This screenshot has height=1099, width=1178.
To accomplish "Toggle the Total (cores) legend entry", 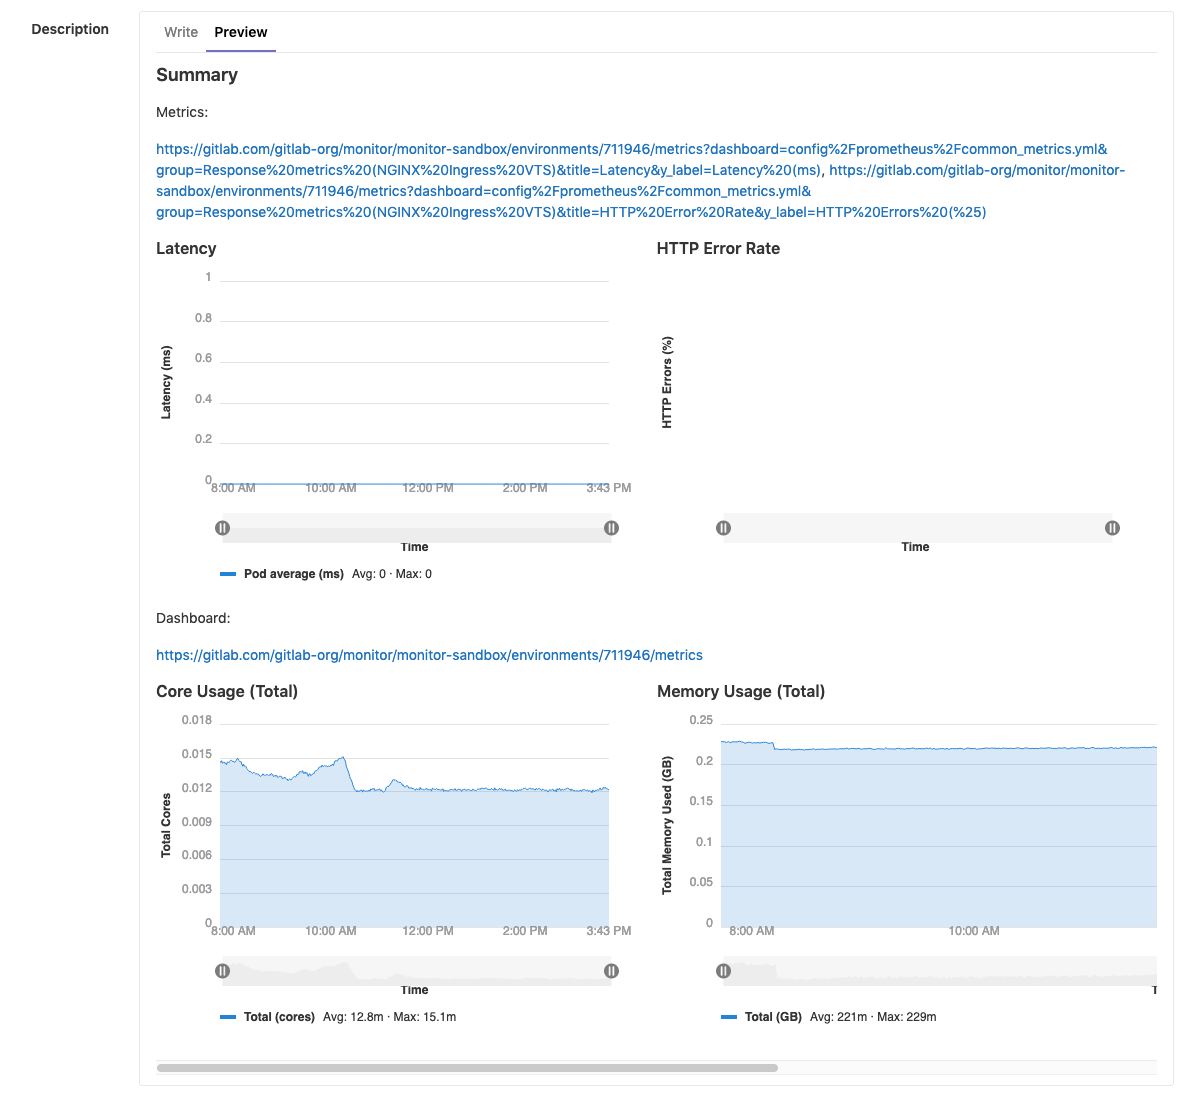I will 278,1016.
